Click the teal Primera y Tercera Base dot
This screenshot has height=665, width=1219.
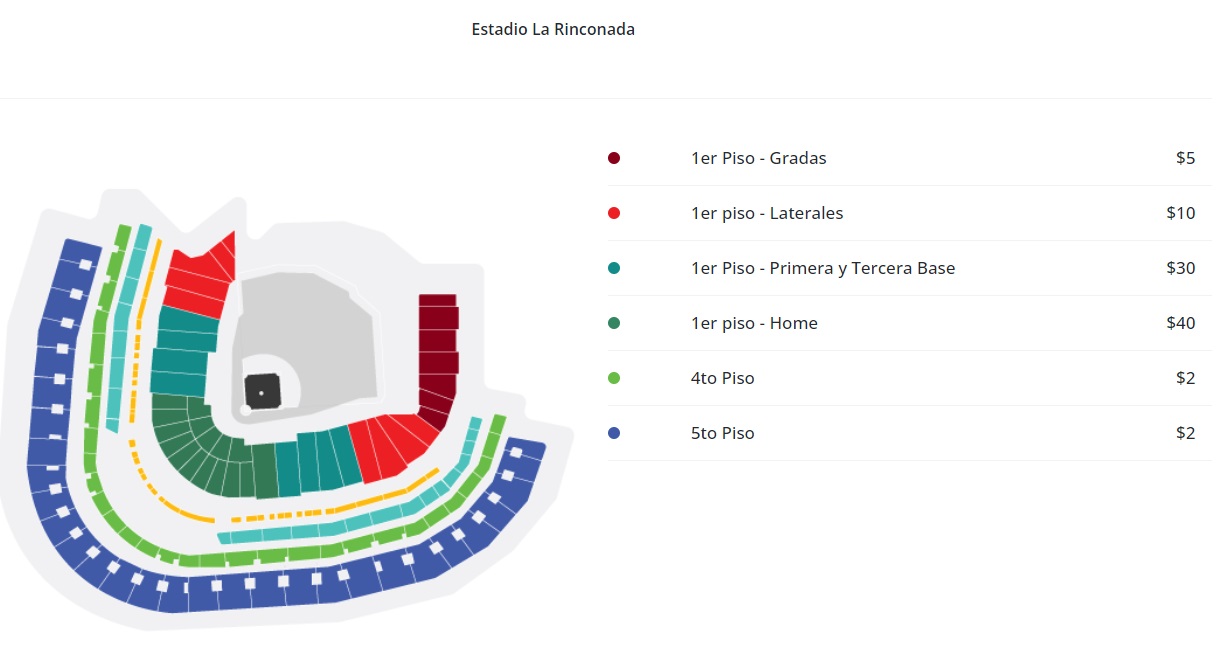pos(614,268)
